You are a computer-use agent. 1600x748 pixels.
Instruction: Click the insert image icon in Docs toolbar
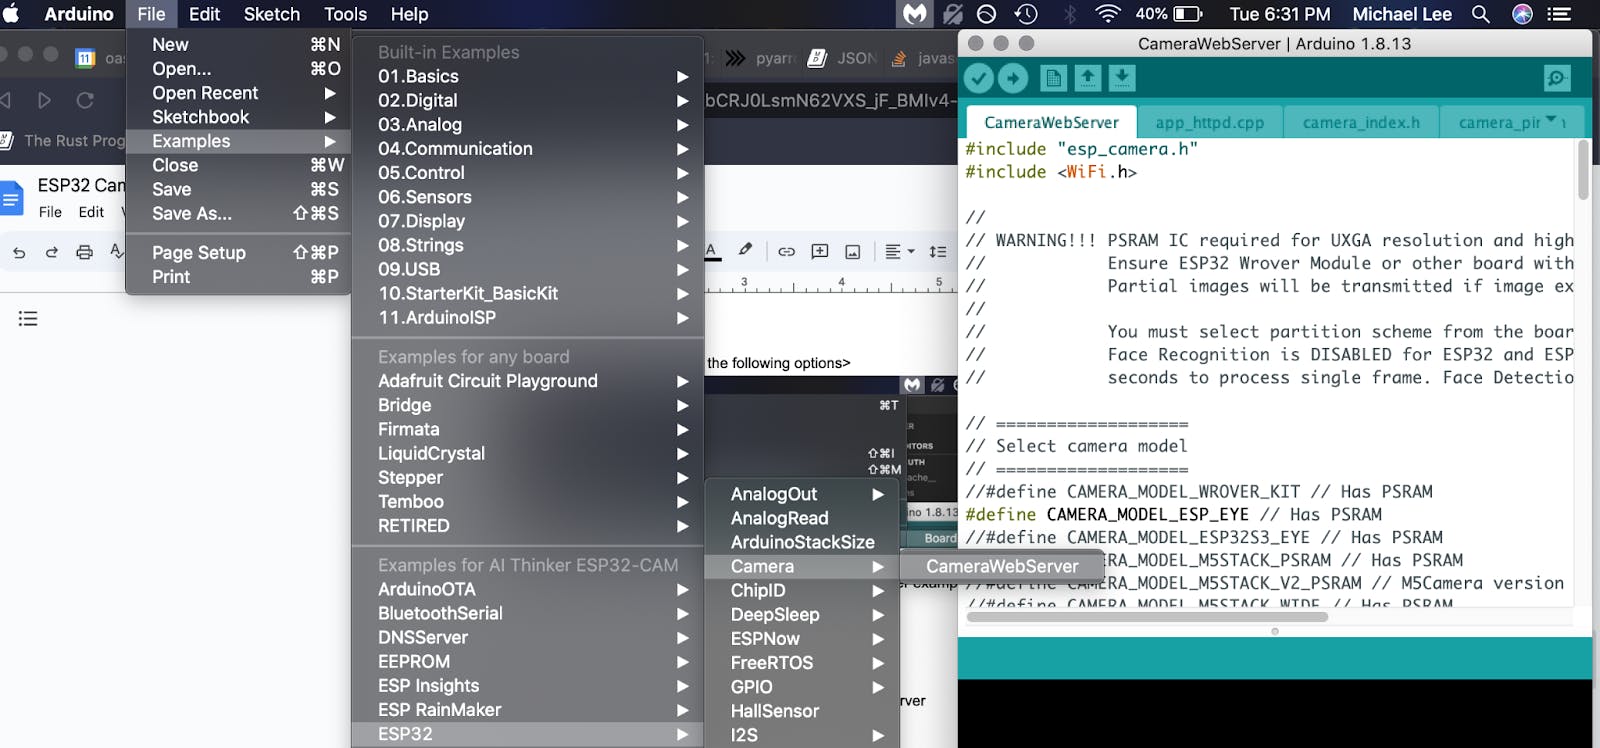point(853,251)
